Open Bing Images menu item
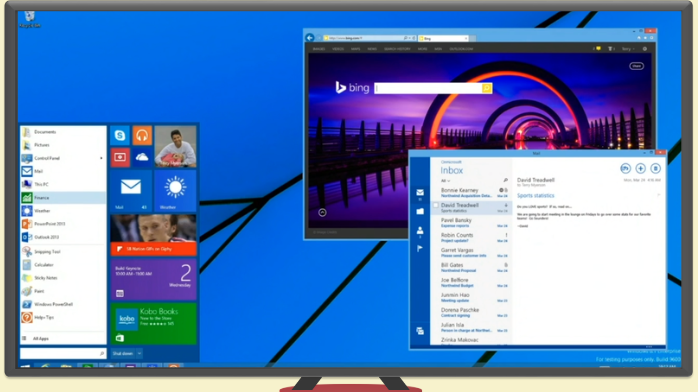 (x=319, y=49)
